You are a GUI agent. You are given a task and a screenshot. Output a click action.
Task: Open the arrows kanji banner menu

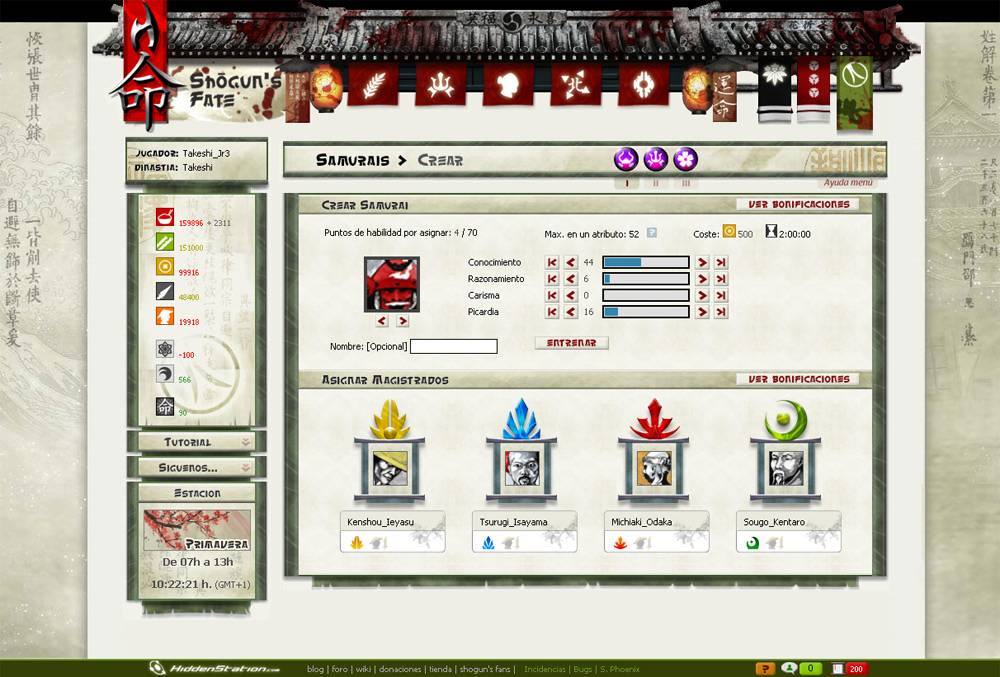tap(576, 84)
